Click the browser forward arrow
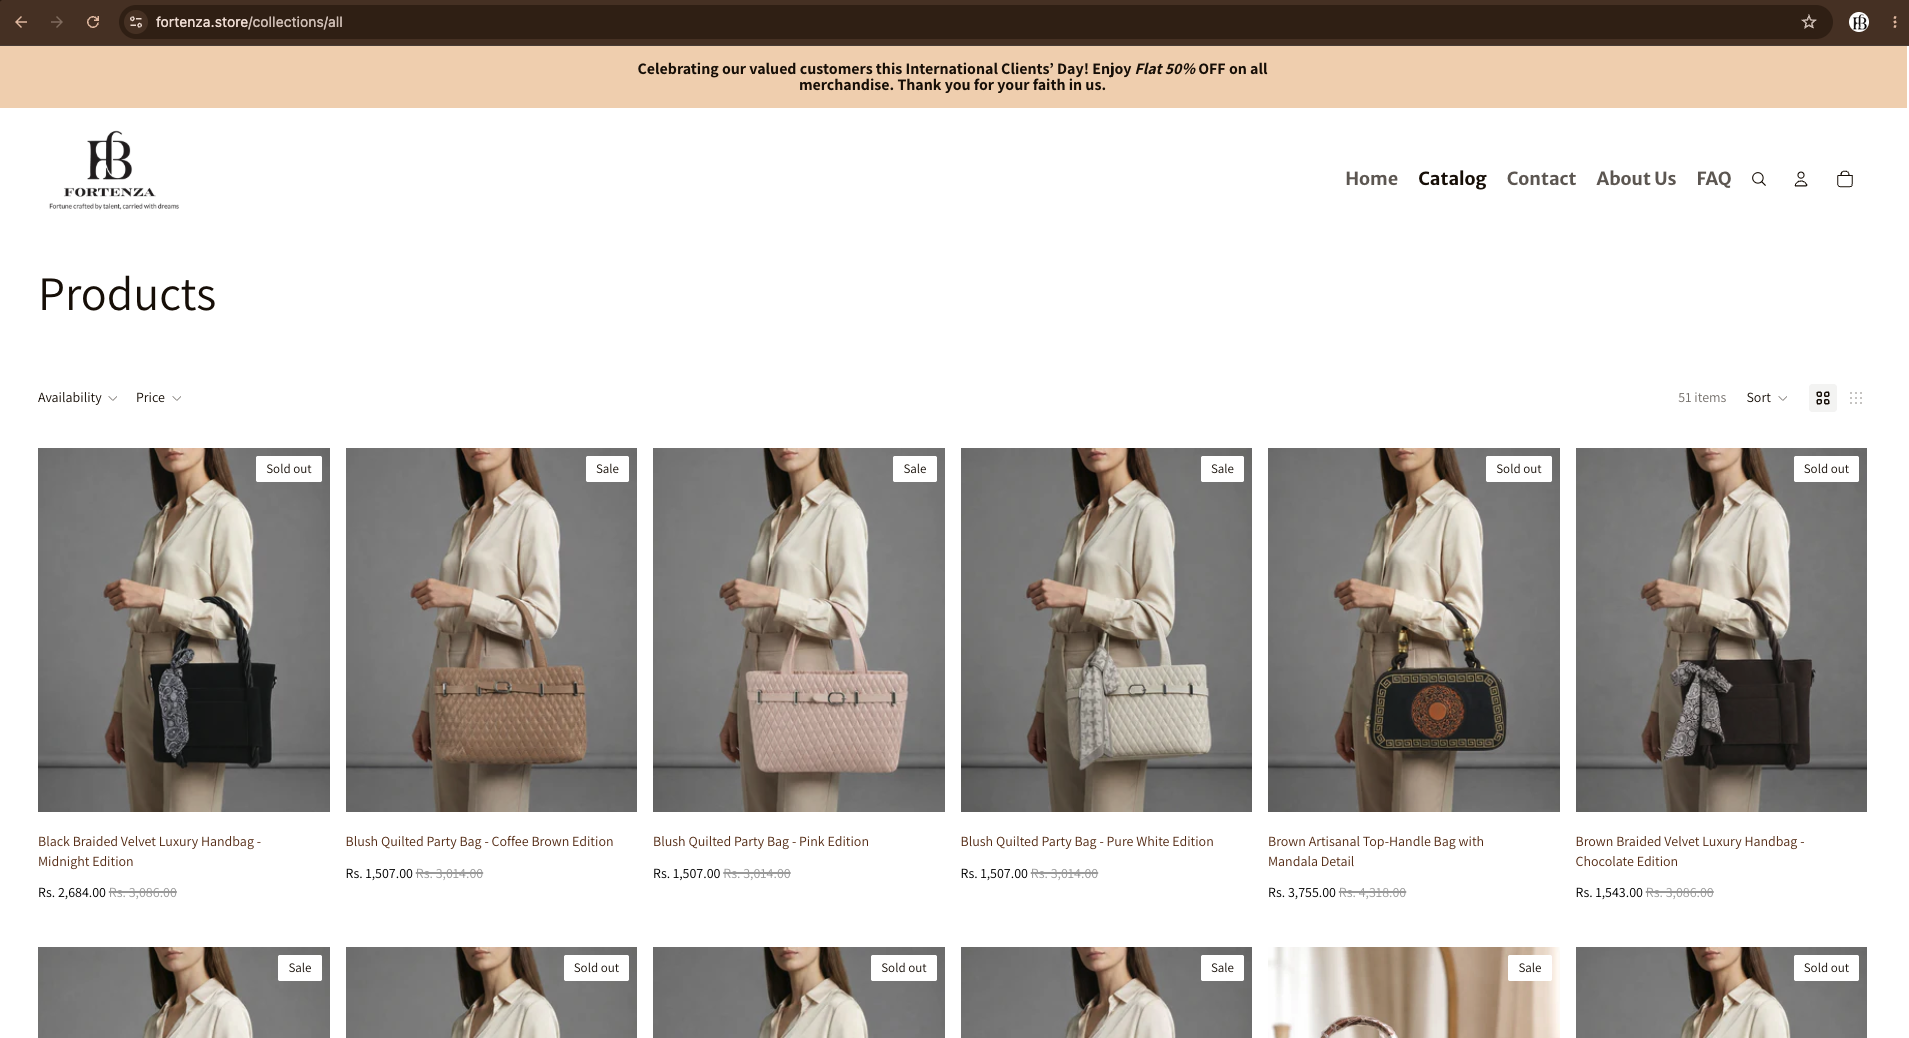The height and width of the screenshot is (1038, 1909). click(57, 22)
